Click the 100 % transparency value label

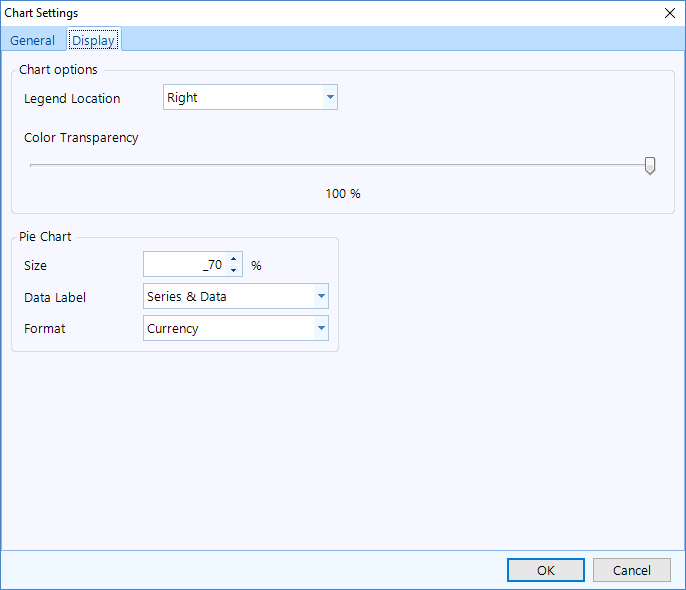point(343,193)
